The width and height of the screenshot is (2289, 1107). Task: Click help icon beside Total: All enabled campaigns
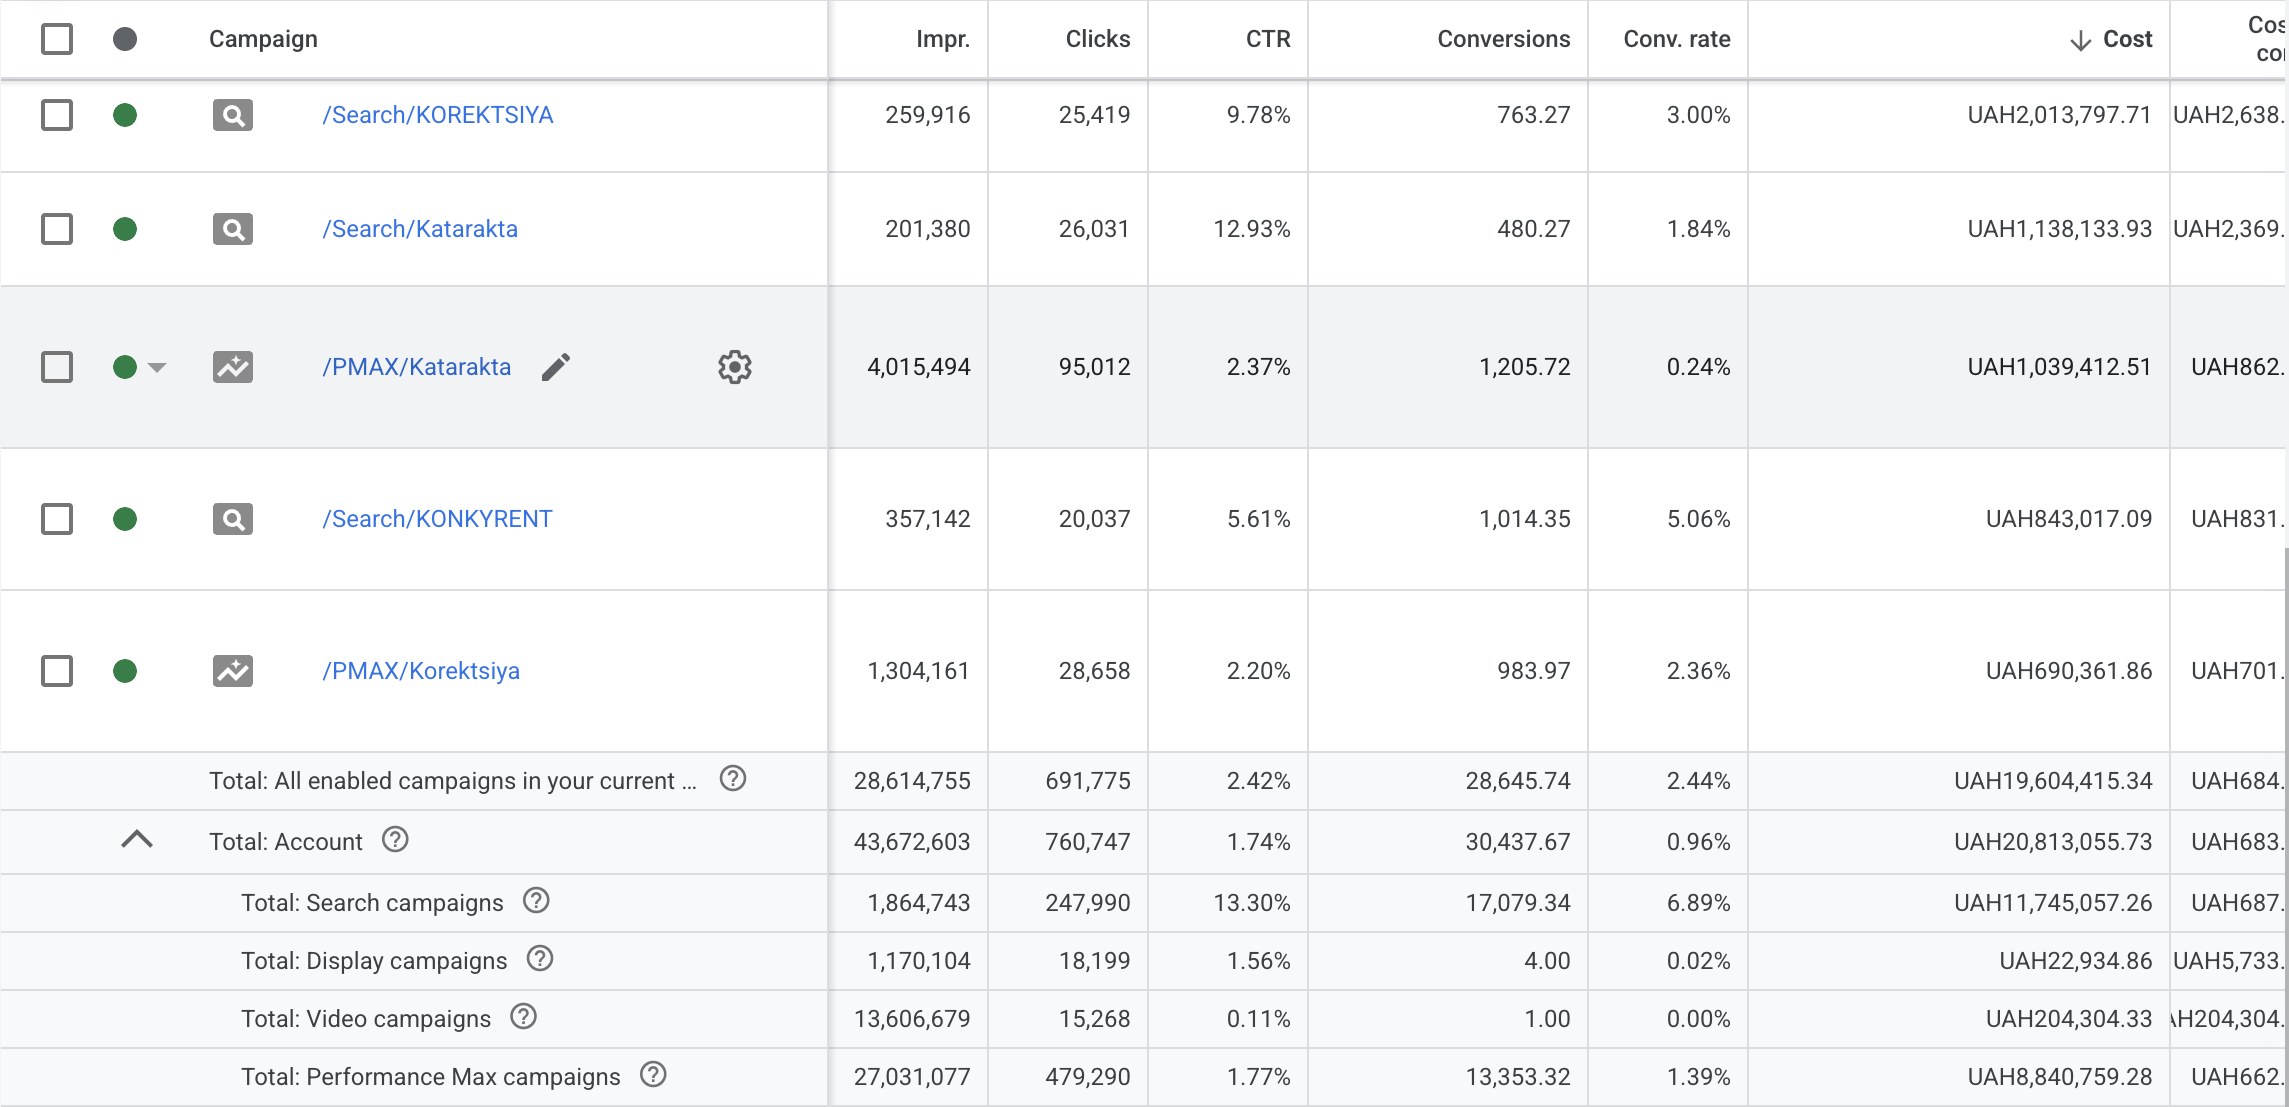tap(733, 778)
